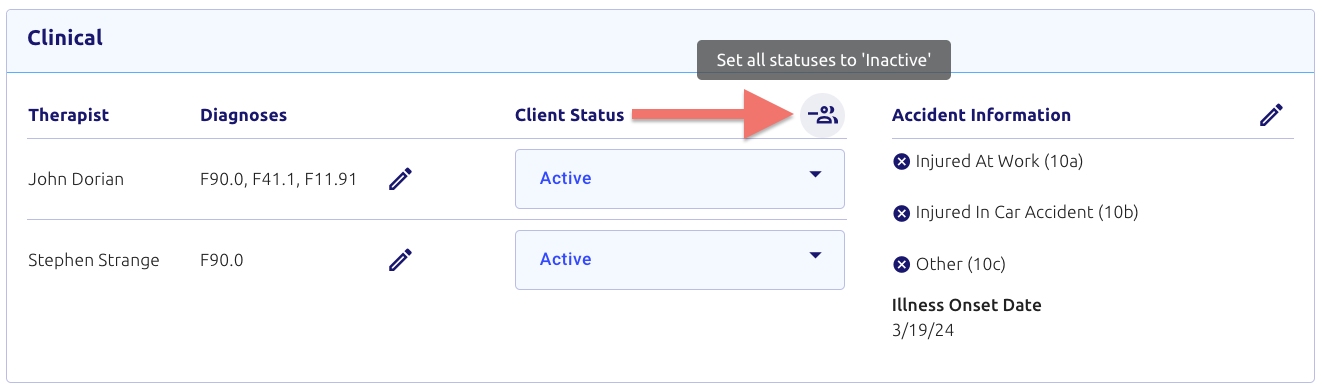1322x392 pixels.
Task: Open John Dorian's client status dropdown
Action: (680, 179)
